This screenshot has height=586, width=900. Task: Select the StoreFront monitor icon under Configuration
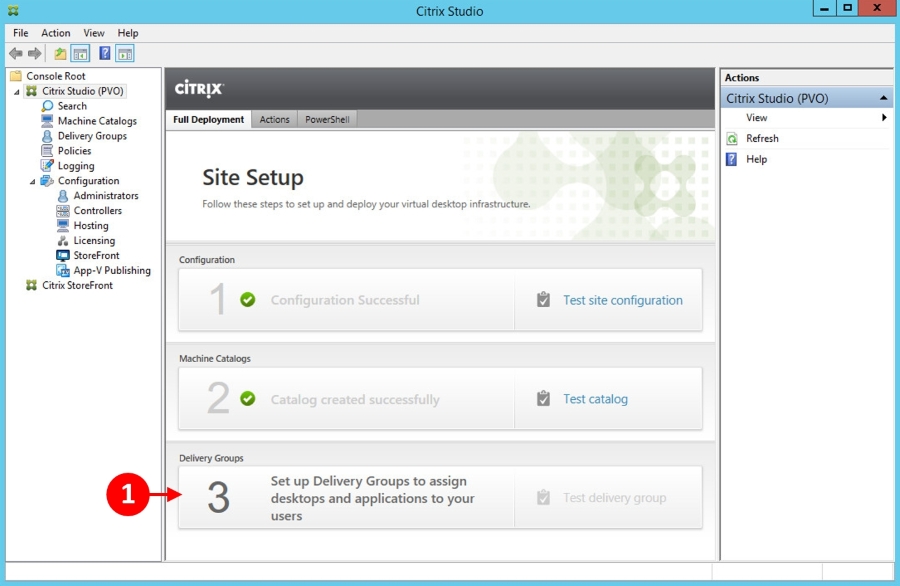[x=63, y=255]
